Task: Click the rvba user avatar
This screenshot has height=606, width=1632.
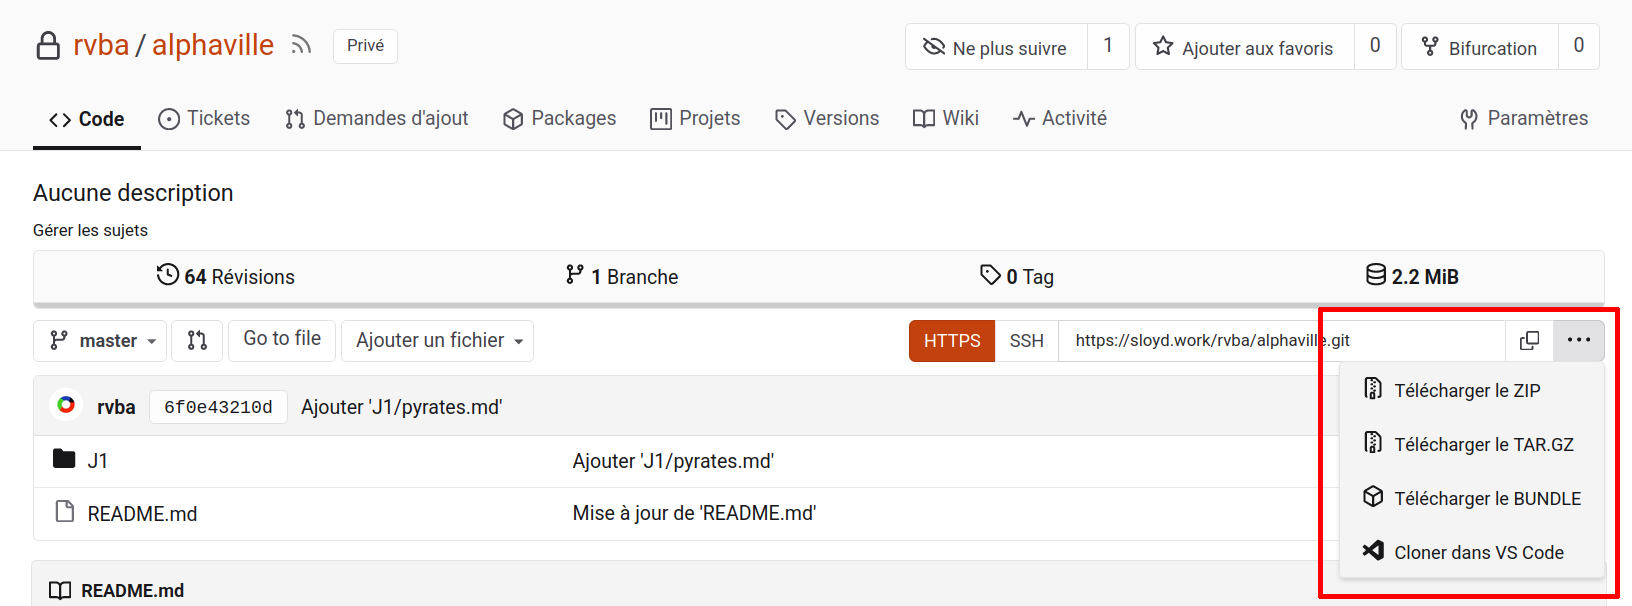Action: pos(66,406)
